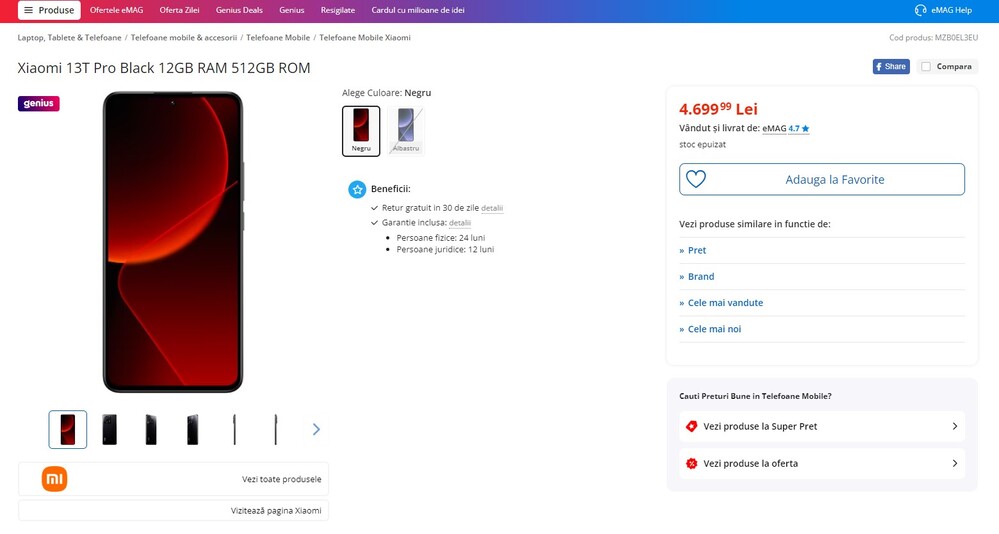The width and height of the screenshot is (999, 534).
Task: Click the Xiaomi brand logo
Action: pos(54,479)
